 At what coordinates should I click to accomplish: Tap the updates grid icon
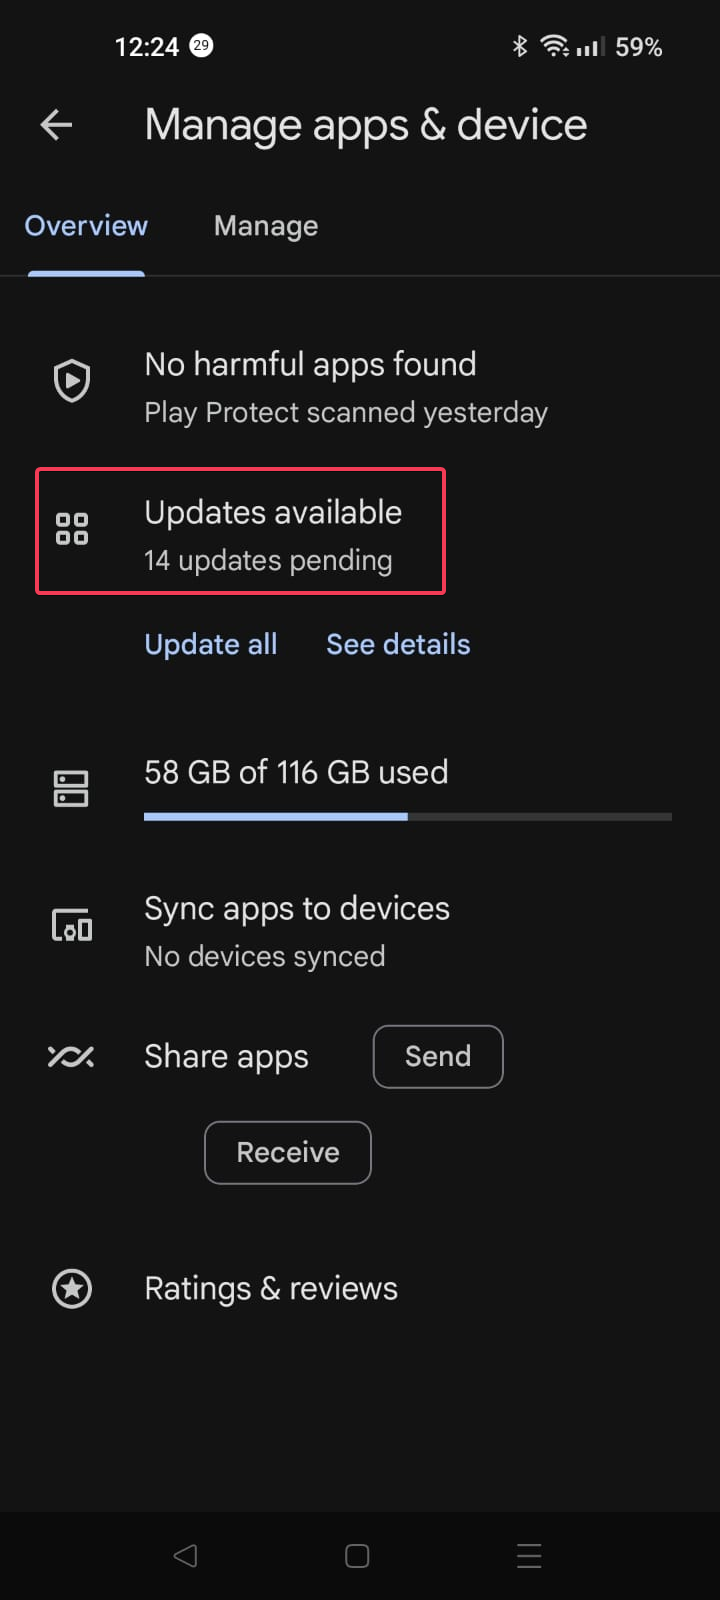(x=72, y=529)
